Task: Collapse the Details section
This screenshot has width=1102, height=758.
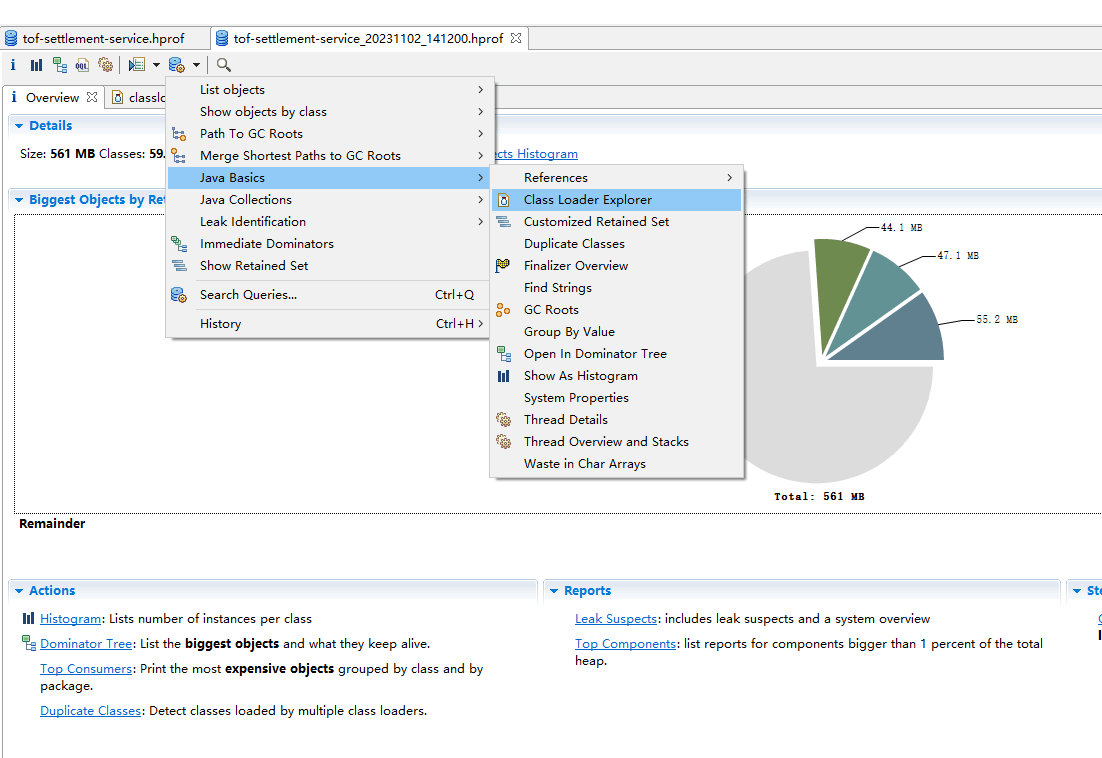Action: pyautogui.click(x=19, y=126)
